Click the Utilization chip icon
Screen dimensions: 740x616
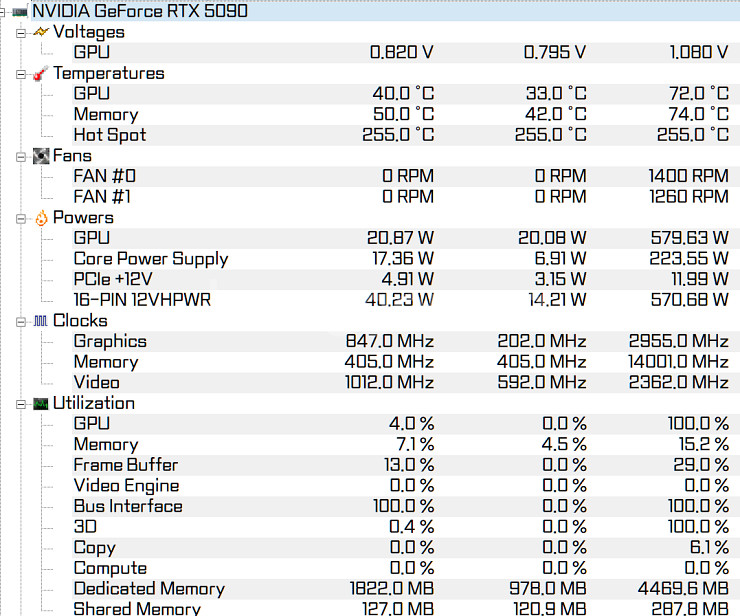(40, 404)
